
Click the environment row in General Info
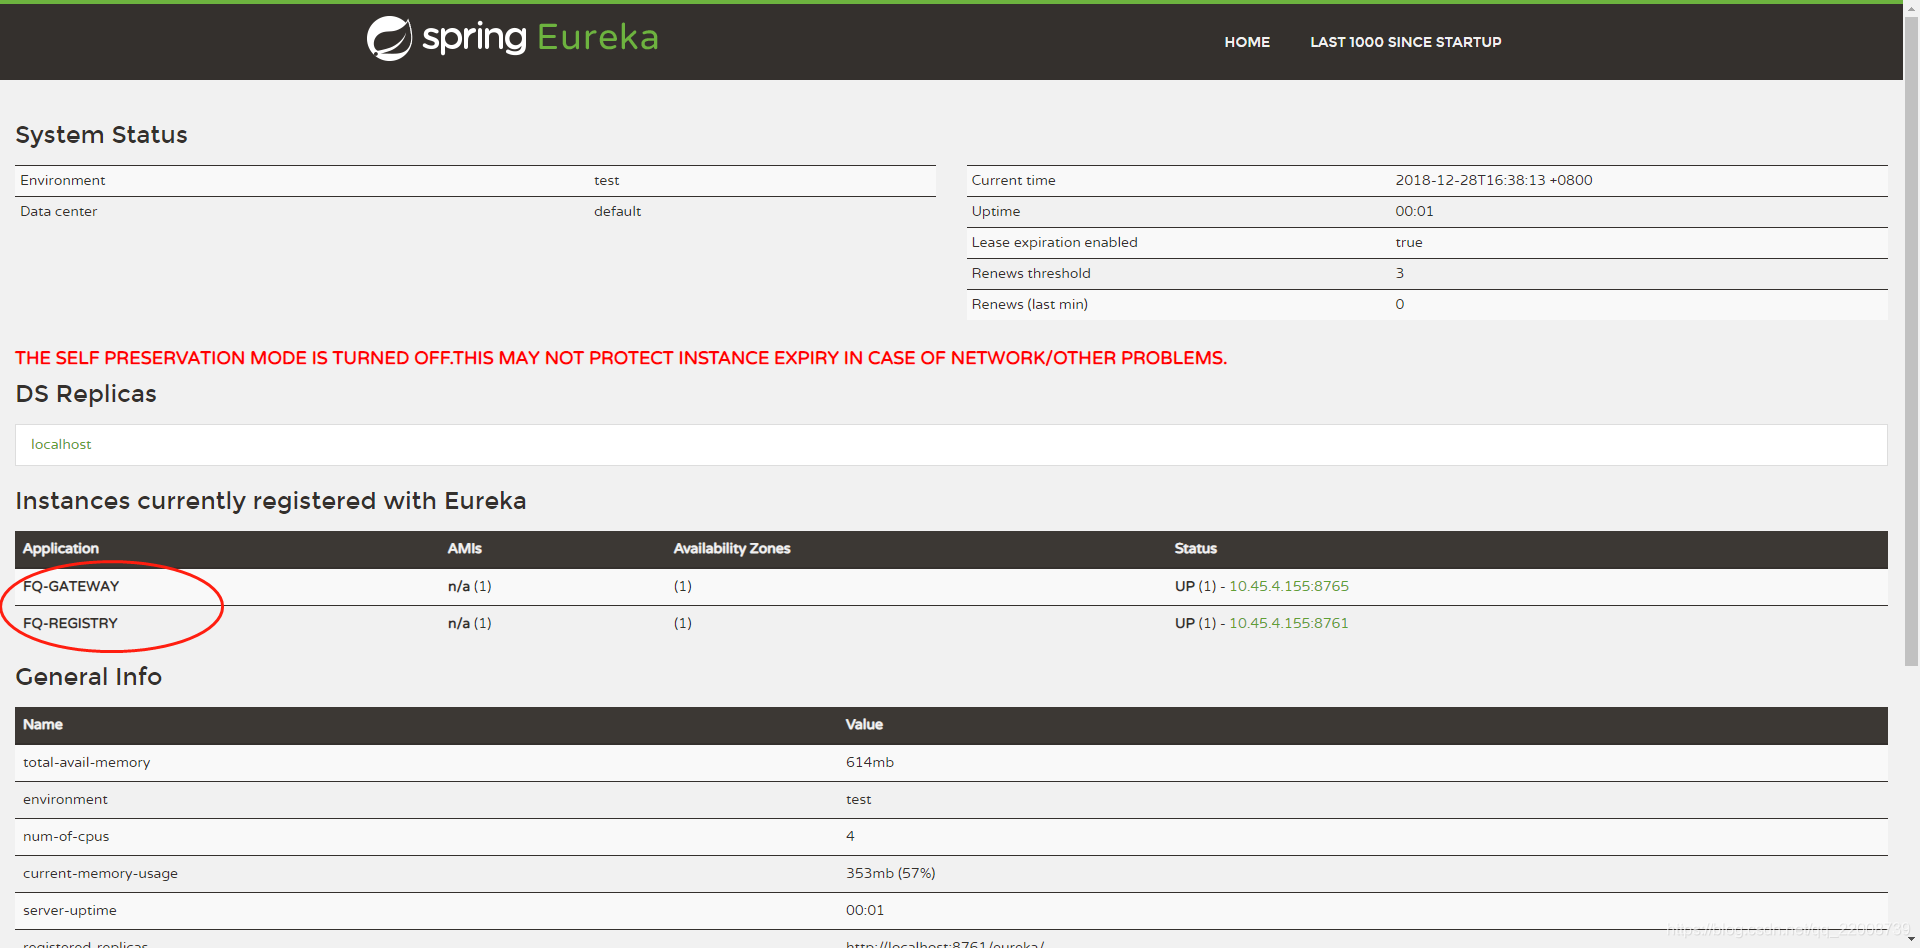pos(951,799)
